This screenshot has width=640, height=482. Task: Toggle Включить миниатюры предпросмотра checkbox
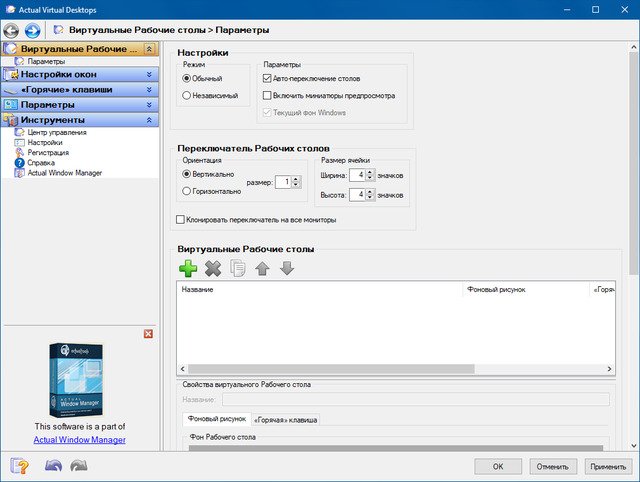point(266,96)
